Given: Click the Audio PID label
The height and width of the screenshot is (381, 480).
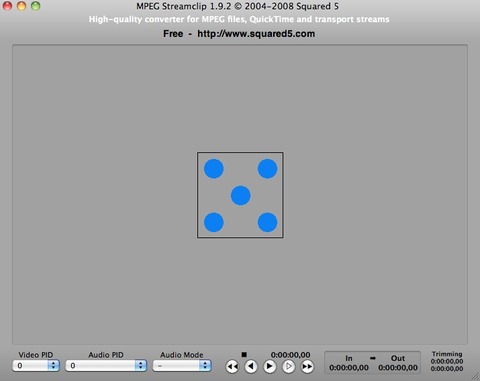Looking at the screenshot, I should tap(106, 355).
